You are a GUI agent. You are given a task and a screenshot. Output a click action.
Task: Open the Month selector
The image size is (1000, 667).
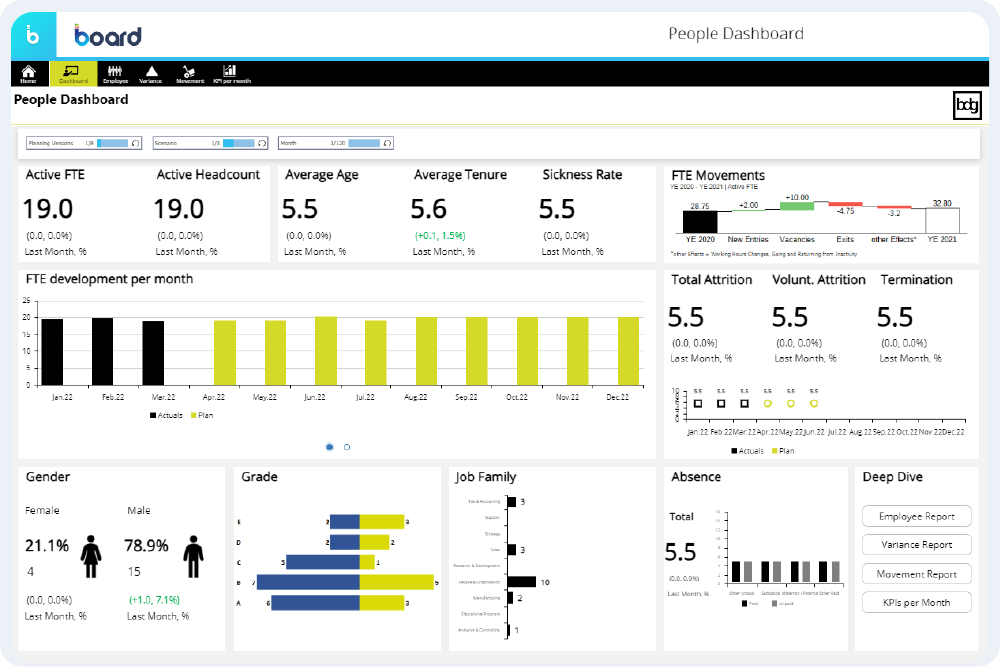[336, 143]
